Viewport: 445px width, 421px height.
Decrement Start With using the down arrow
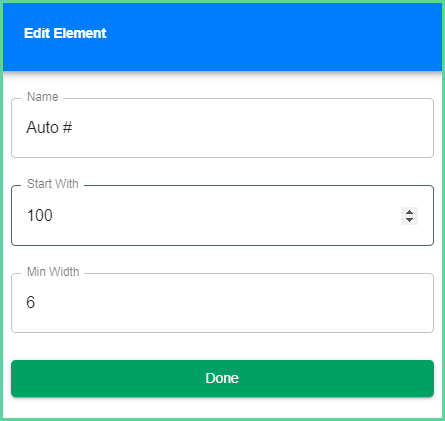[x=409, y=220]
